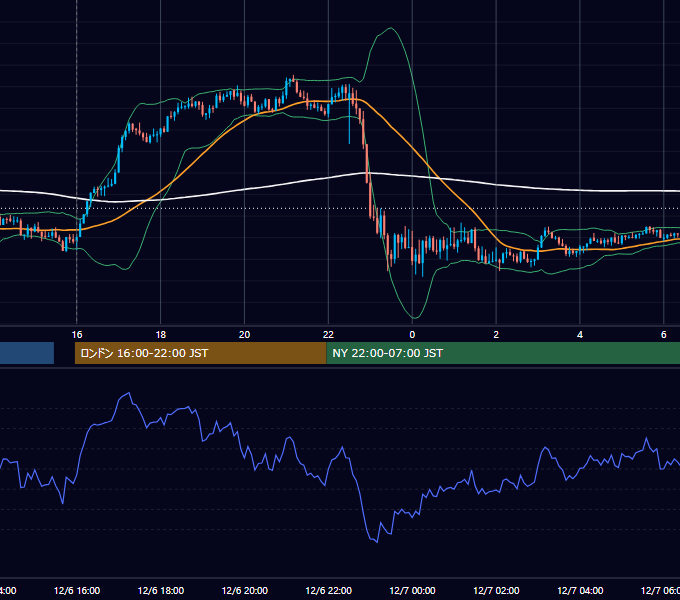The image size is (680, 600).
Task: Click the blue session bar before London
Action: pos(27,353)
